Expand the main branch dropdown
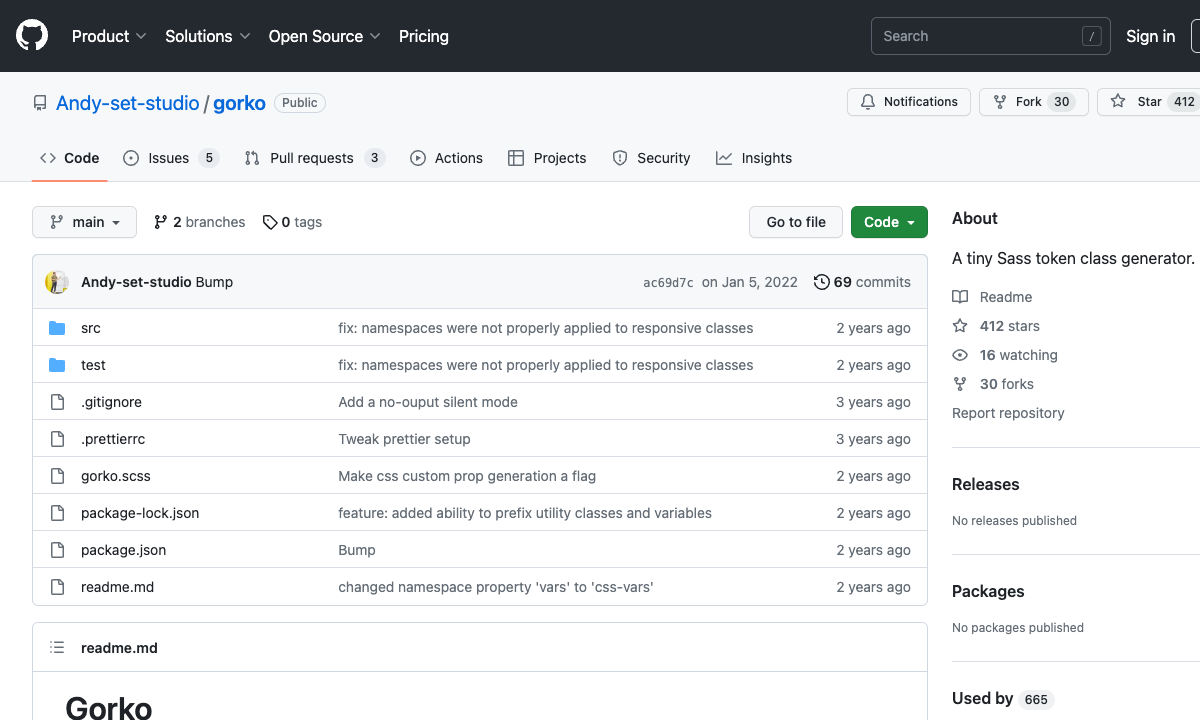 pyautogui.click(x=84, y=222)
